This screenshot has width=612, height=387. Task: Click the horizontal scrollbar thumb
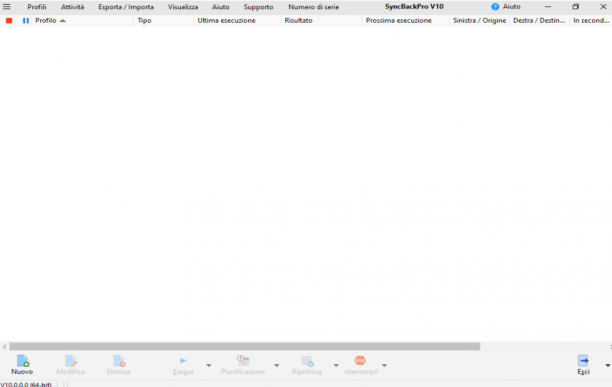(245, 346)
